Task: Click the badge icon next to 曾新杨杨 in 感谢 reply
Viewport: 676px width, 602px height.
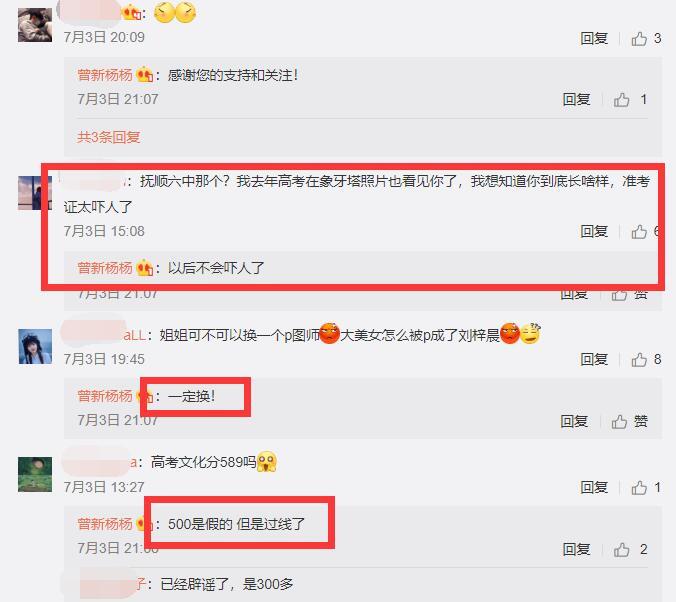Action: click(x=144, y=75)
